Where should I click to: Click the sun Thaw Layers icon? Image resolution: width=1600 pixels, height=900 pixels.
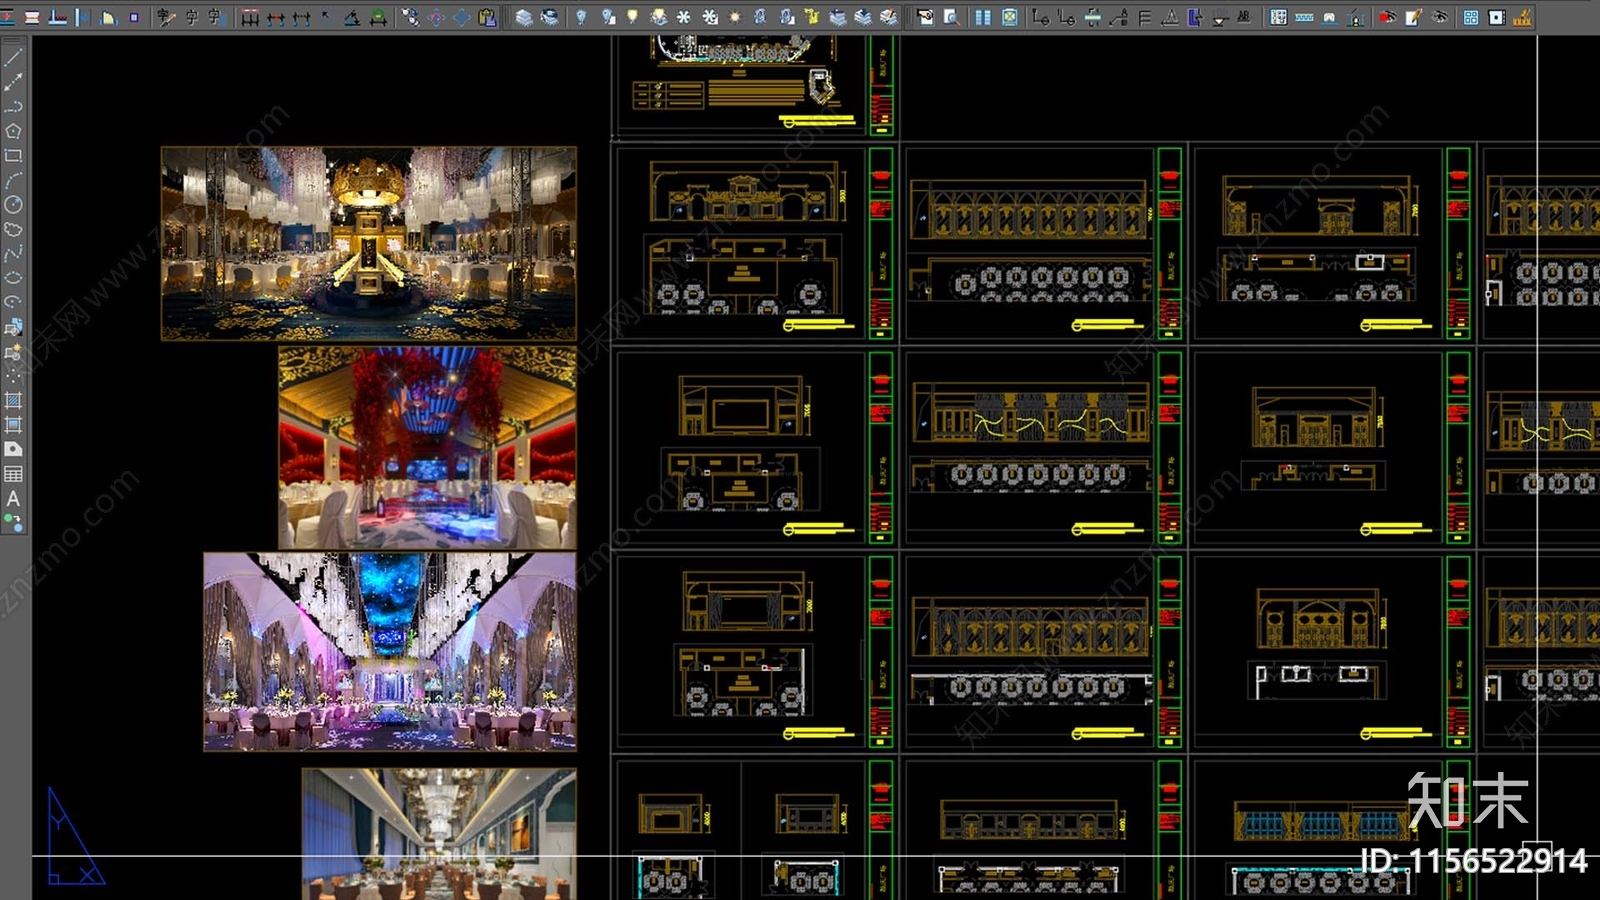[735, 17]
